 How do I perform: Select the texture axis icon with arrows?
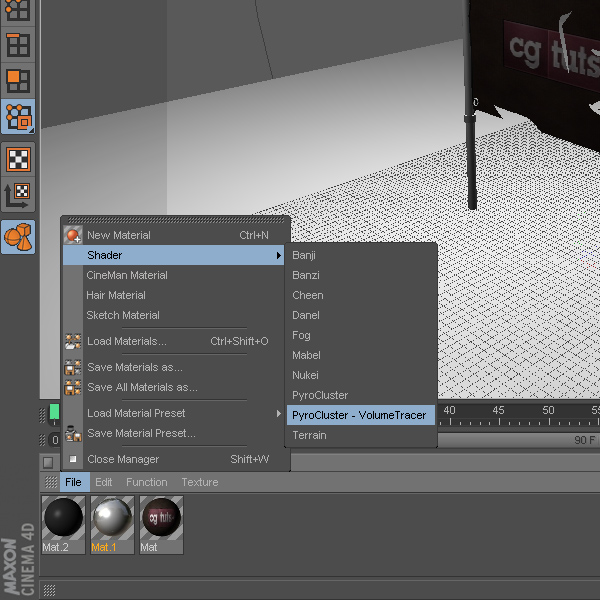coord(18,195)
